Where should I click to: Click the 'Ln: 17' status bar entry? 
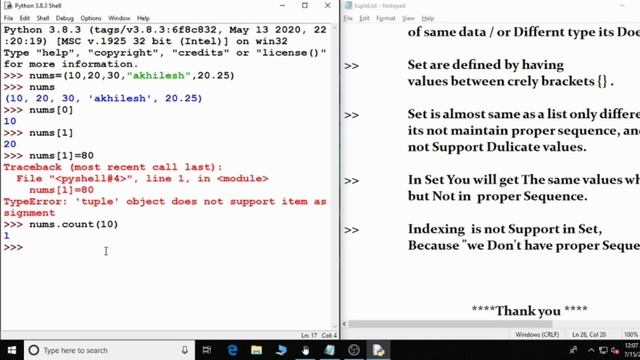tap(309, 335)
